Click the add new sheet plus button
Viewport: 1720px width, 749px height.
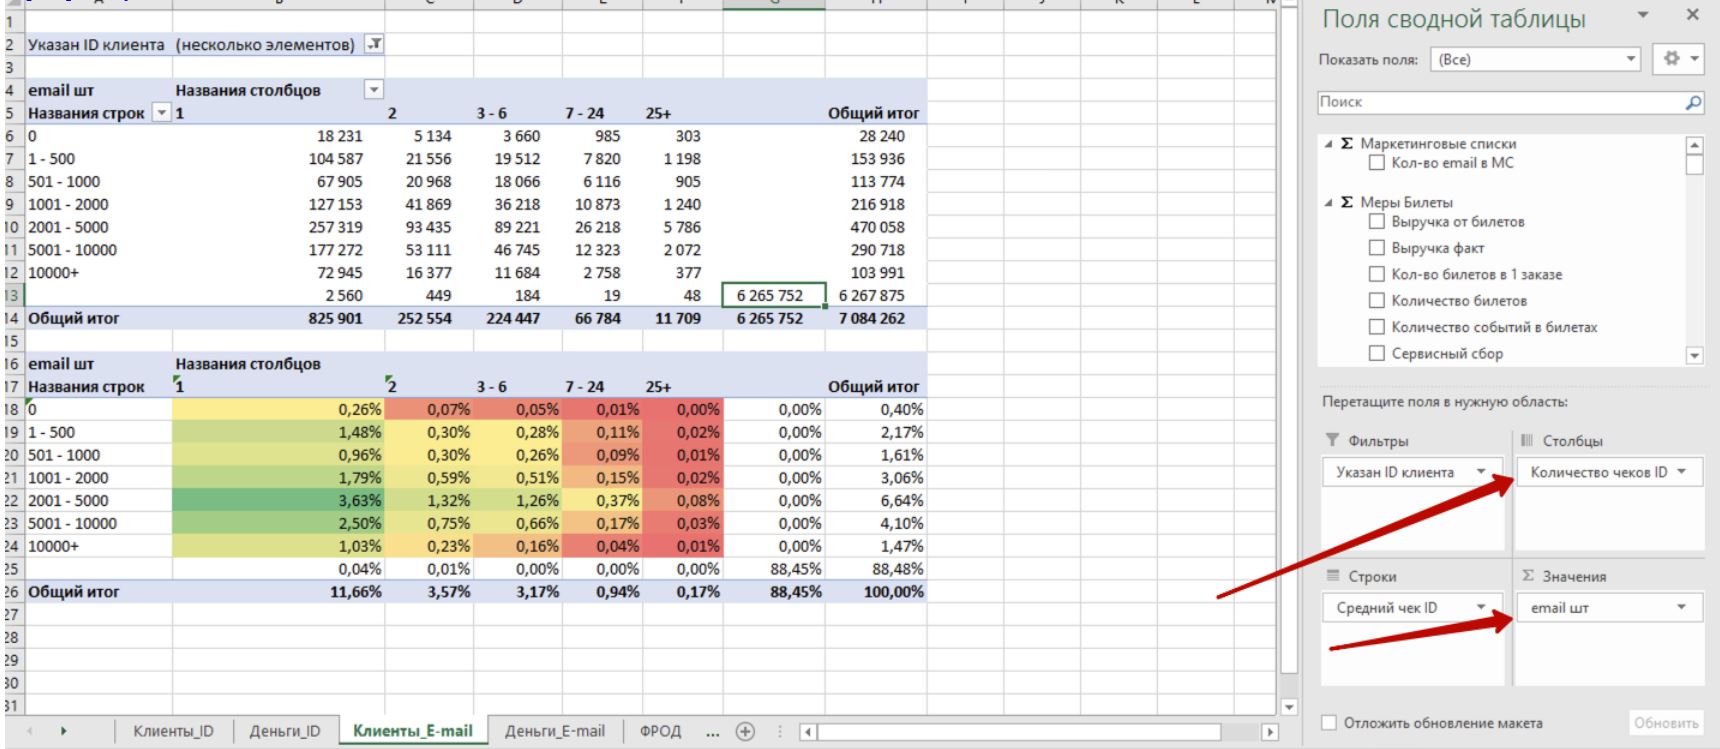[x=745, y=731]
